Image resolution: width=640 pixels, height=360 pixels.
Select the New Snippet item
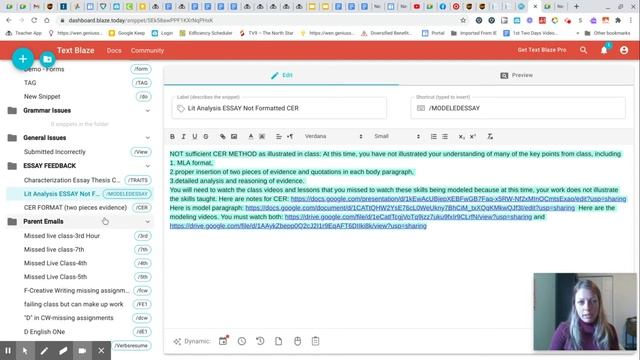(x=79, y=97)
